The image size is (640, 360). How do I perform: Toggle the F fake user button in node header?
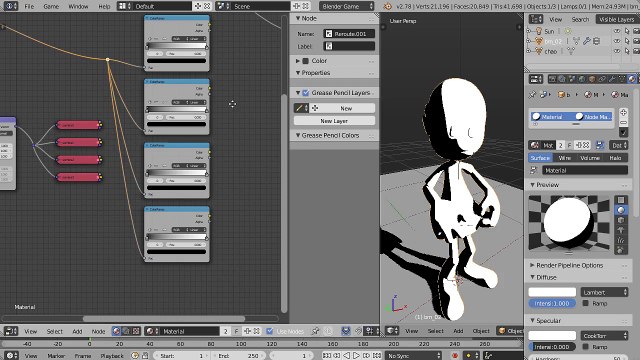pyautogui.click(x=236, y=331)
